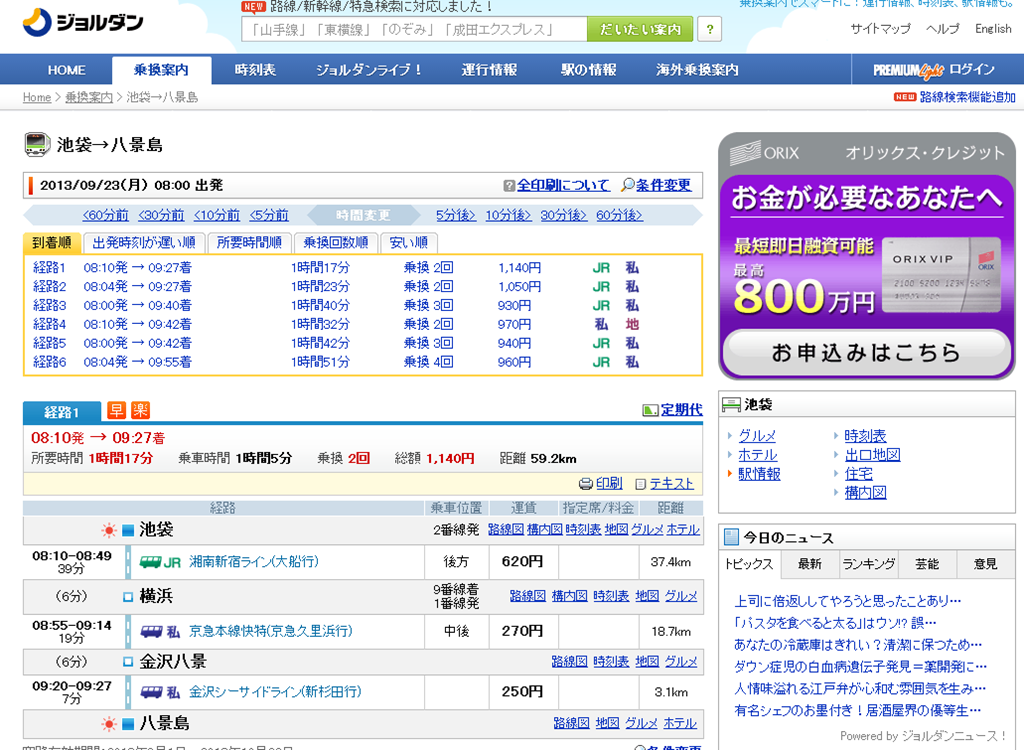
Task: Click the printer icon next to 印刷
Action: 587,484
